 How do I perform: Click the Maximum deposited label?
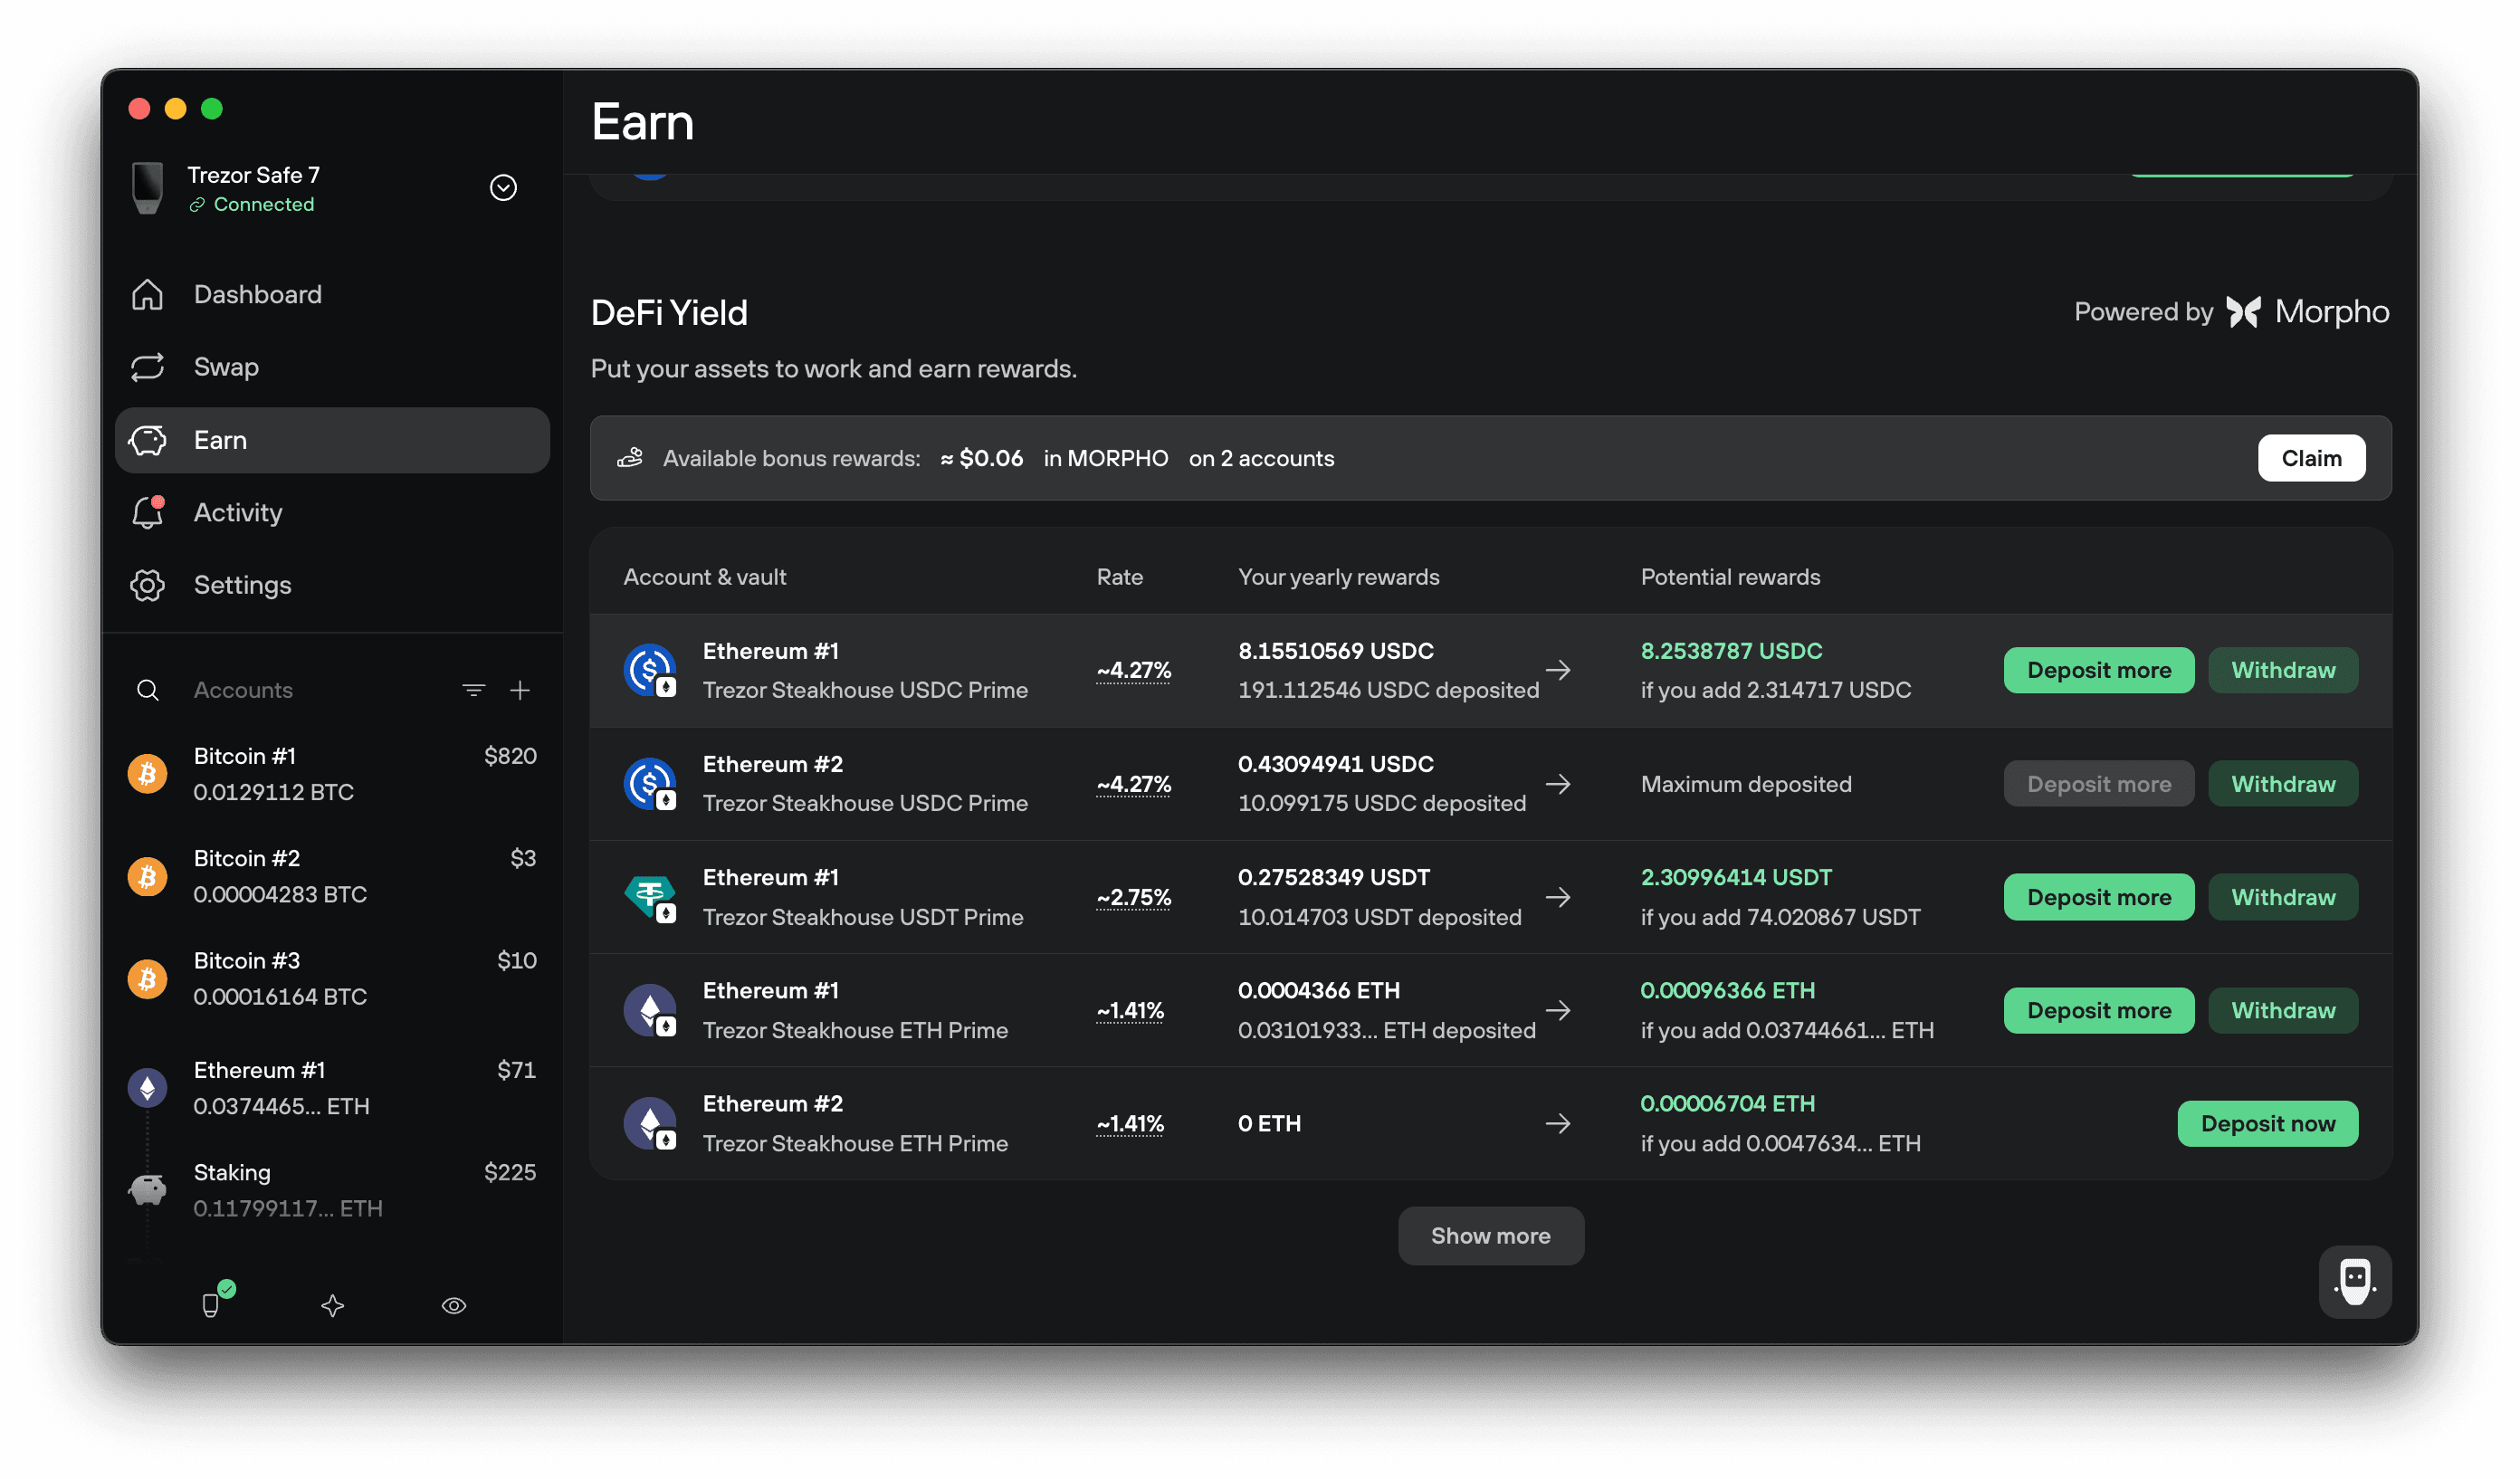click(1746, 784)
